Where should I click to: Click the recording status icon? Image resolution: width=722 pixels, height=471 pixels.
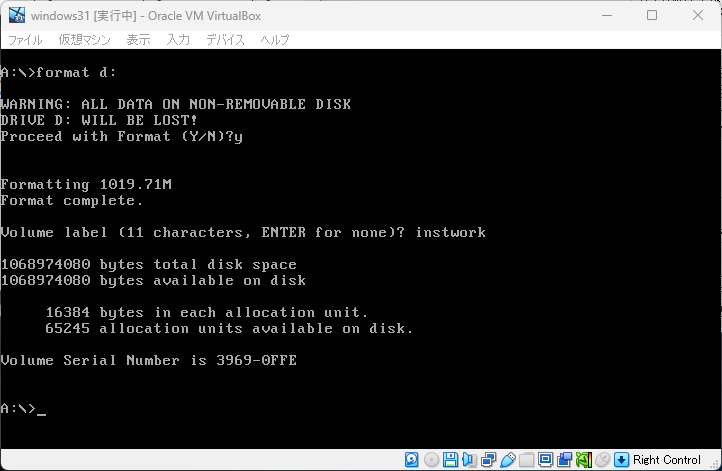click(x=565, y=459)
